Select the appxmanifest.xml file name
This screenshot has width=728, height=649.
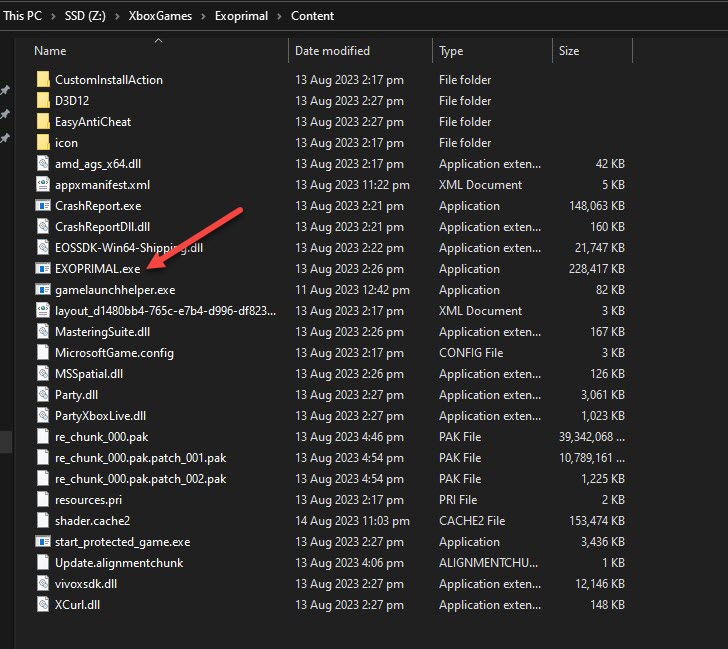(x=102, y=185)
